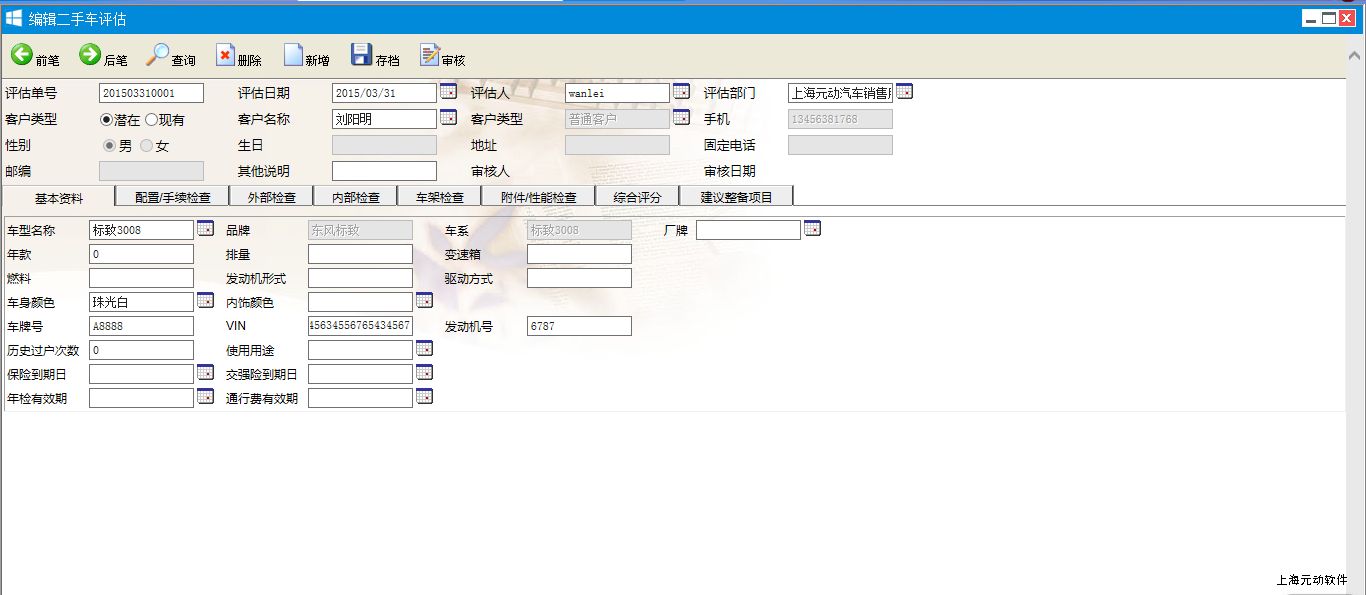Switch to the 建议整备项目 tab
Image resolution: width=1366 pixels, height=595 pixels.
point(736,197)
